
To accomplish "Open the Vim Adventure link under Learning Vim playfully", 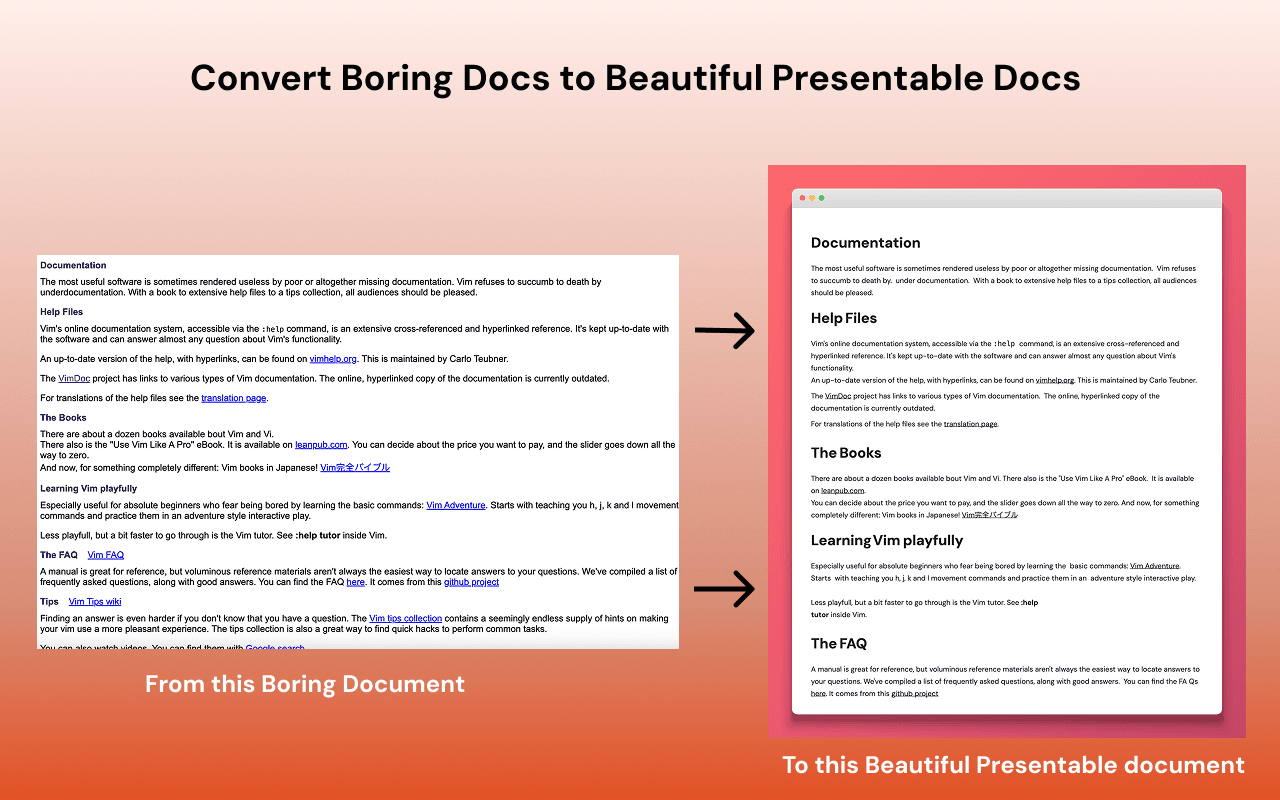I will (456, 505).
